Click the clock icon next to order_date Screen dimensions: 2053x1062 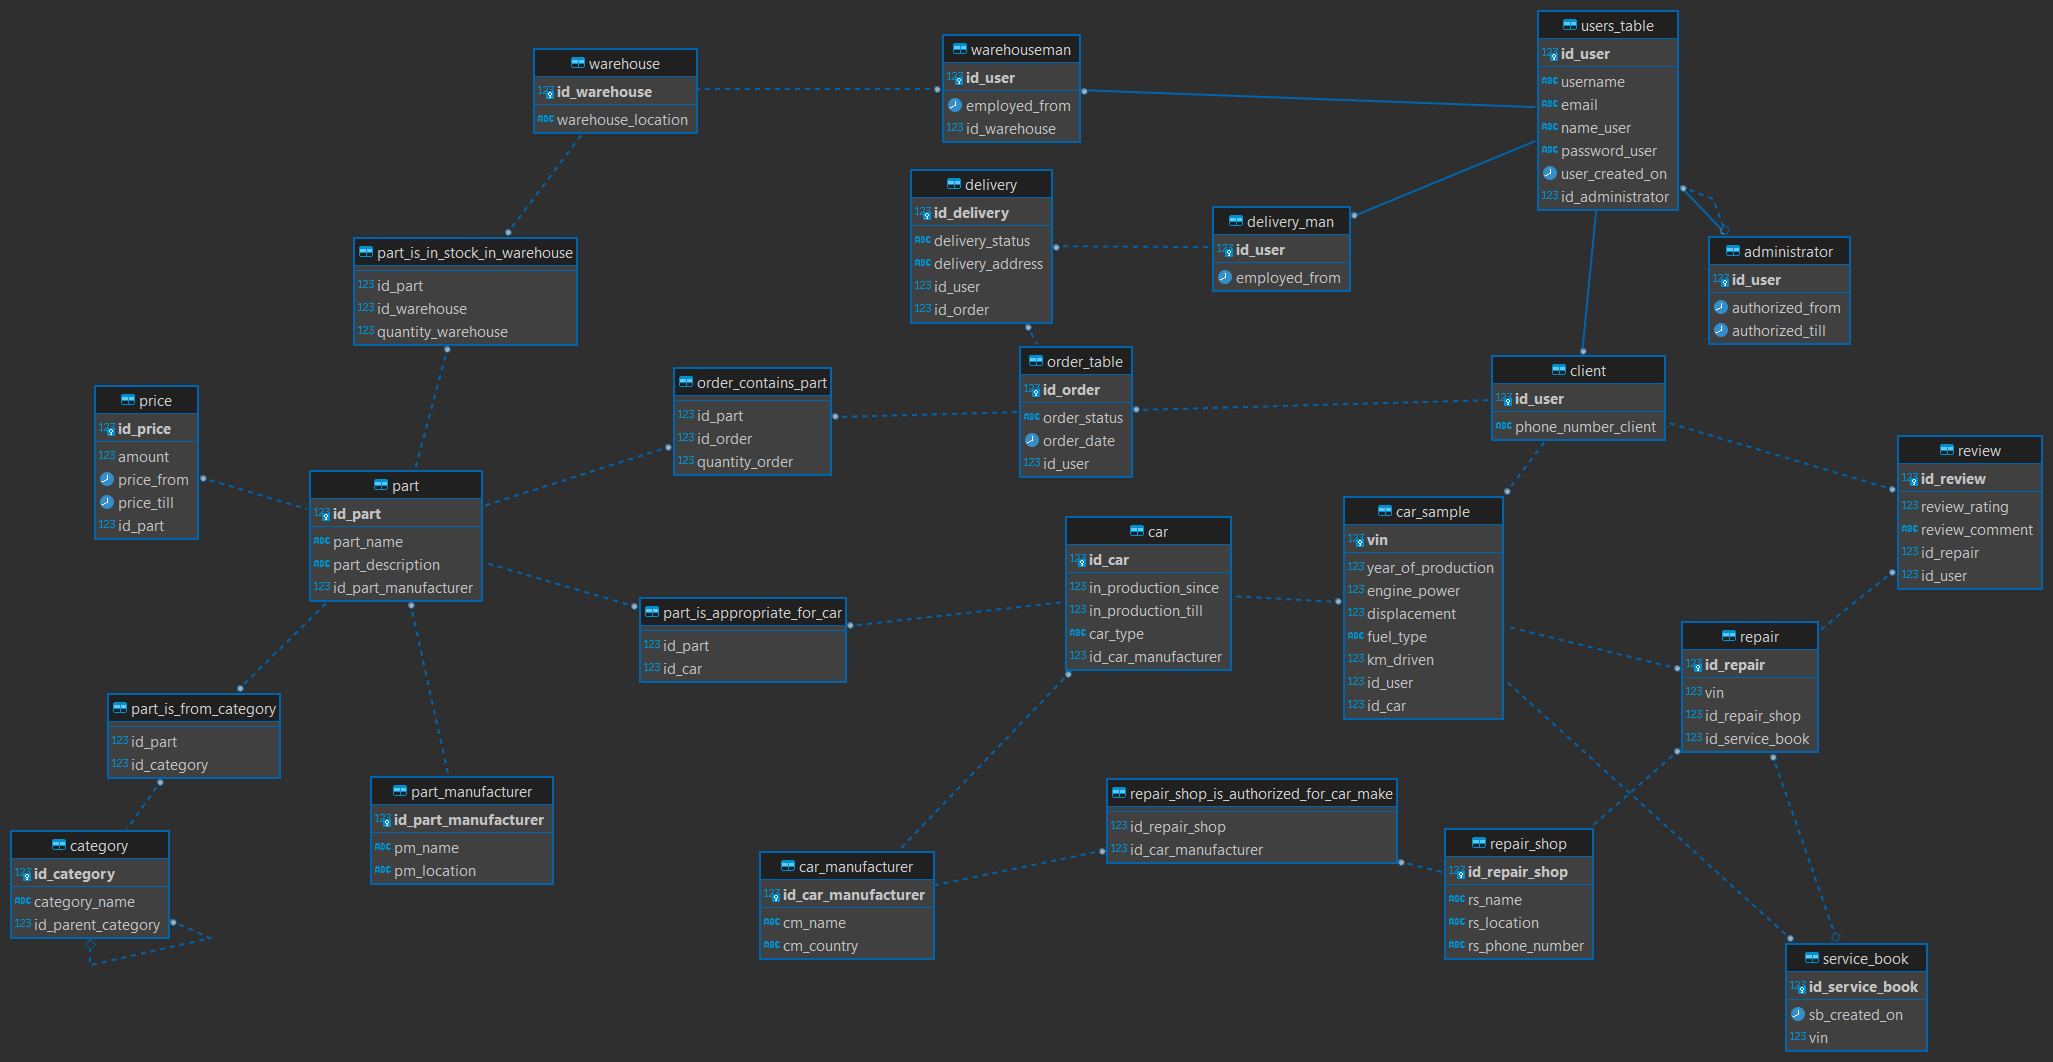coord(1032,440)
